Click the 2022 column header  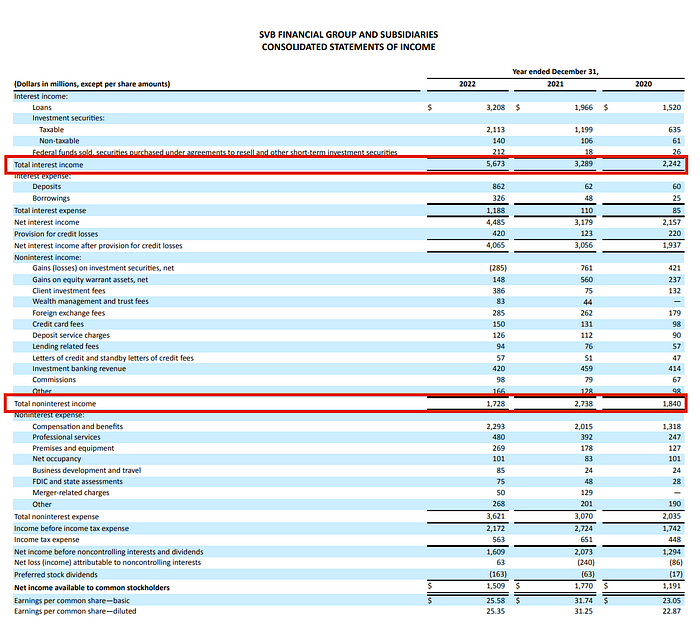coord(467,84)
